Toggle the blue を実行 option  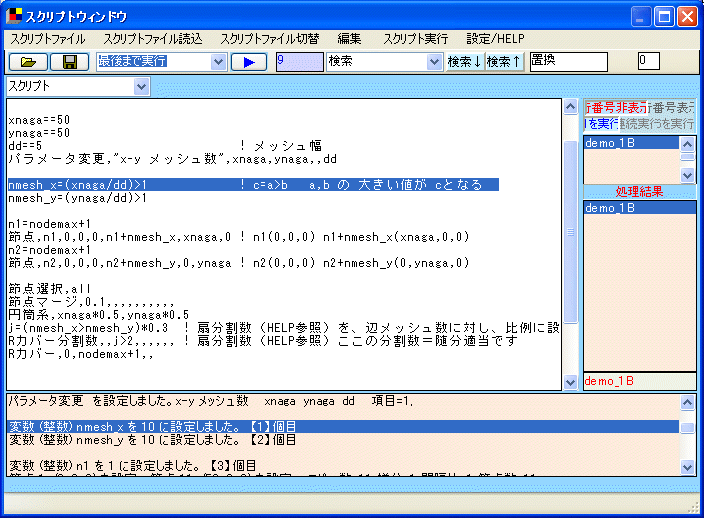(x=602, y=123)
